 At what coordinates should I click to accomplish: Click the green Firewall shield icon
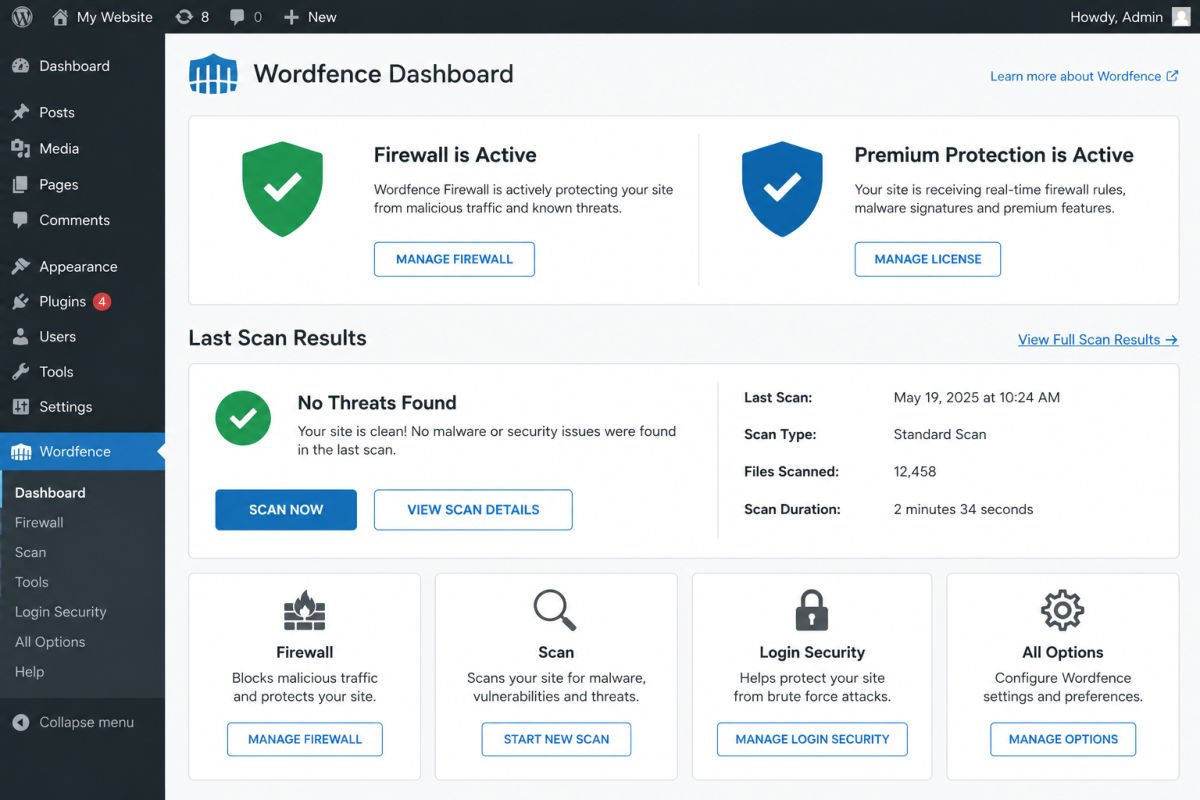[x=282, y=188]
